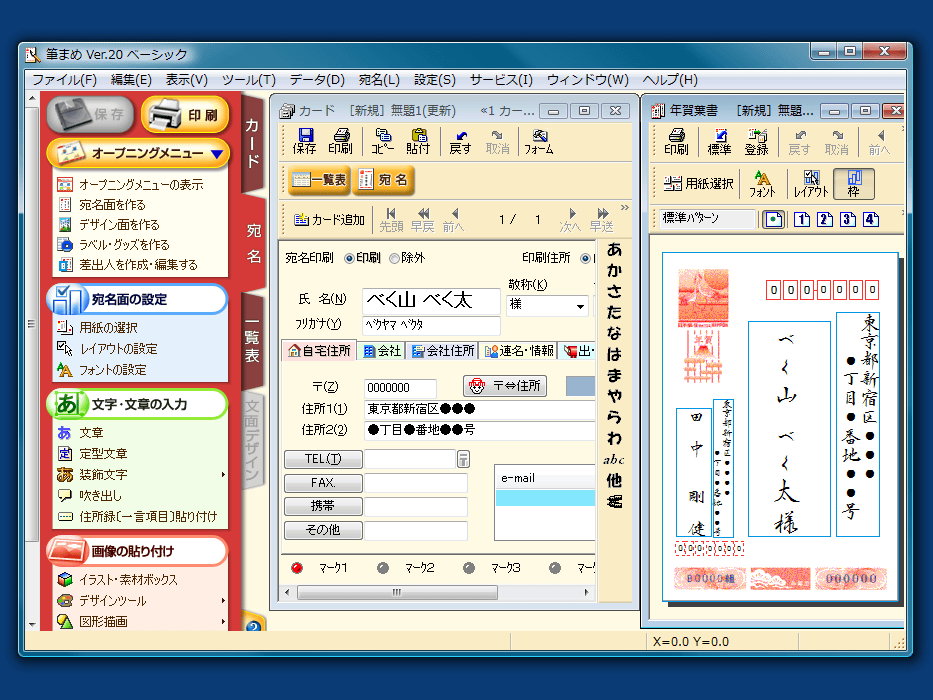Open 宛名面を作る link in sidebar
This screenshot has height=700, width=933.
(112, 205)
